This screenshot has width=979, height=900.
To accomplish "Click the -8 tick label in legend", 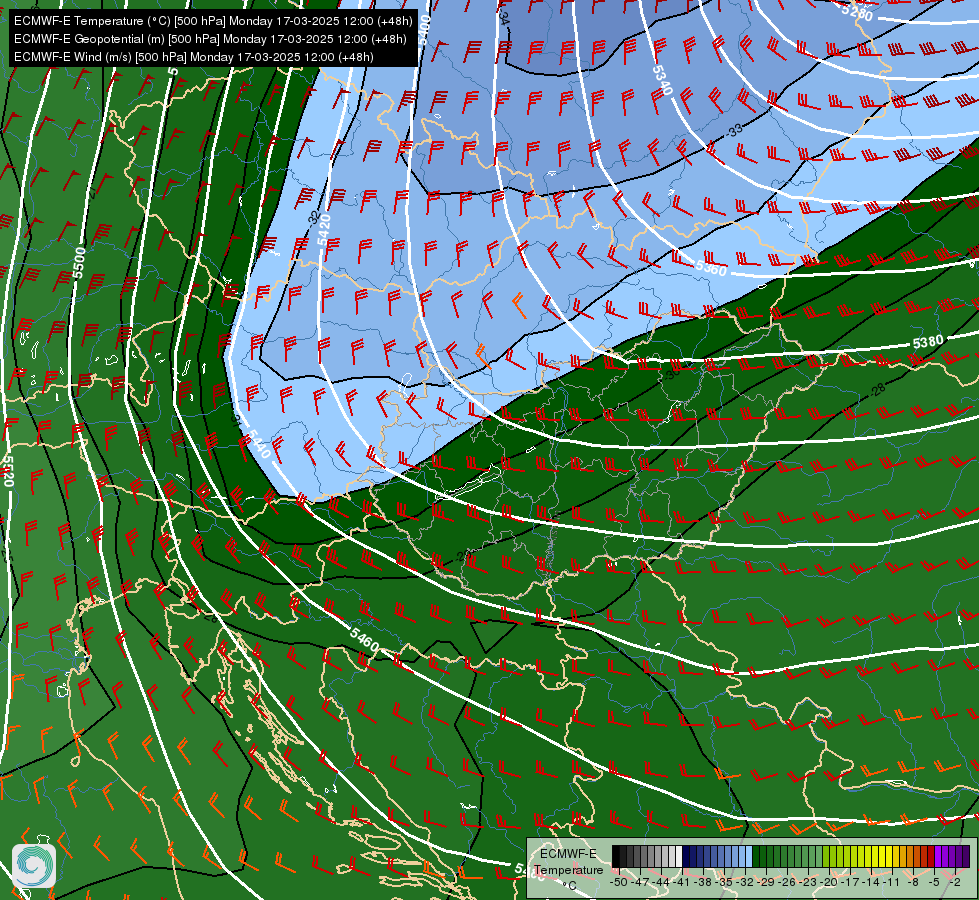I will [x=913, y=882].
